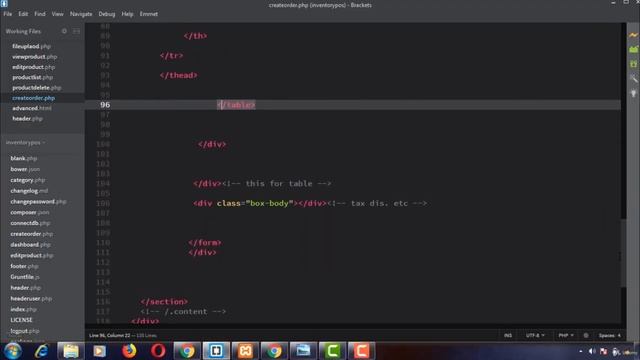Open connectdb.php in project tree

(30, 223)
